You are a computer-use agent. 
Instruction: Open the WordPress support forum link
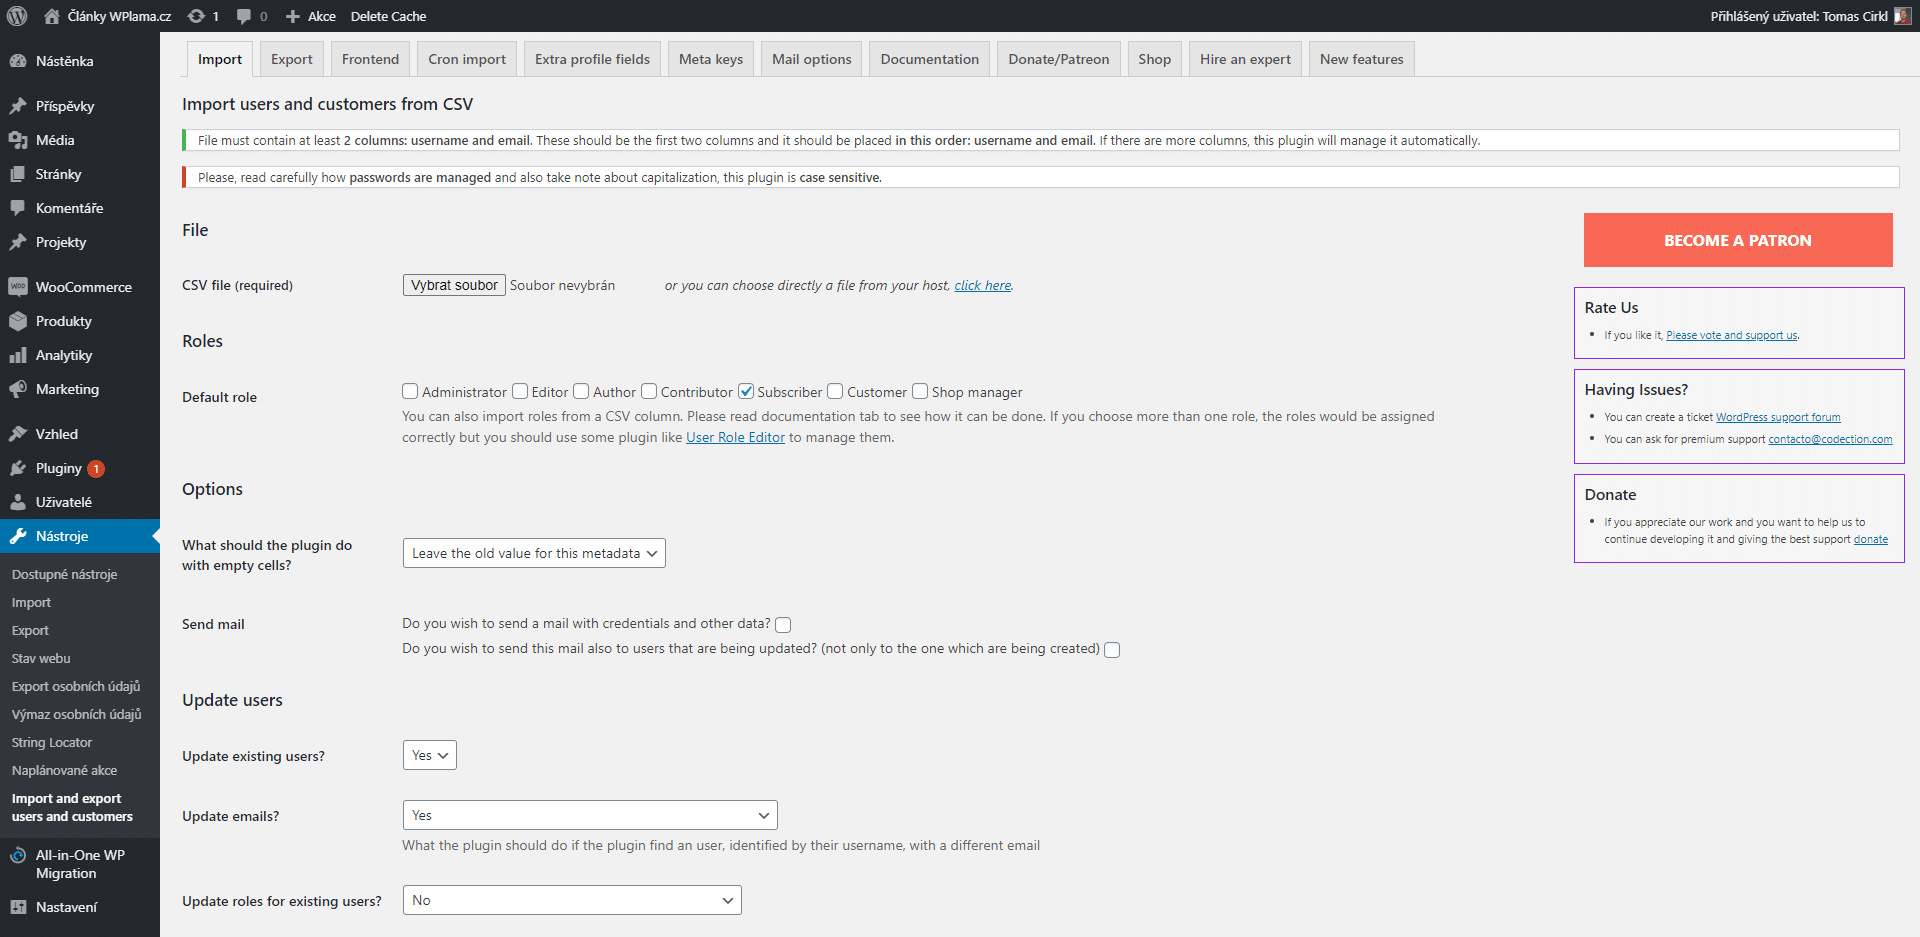(x=1778, y=417)
